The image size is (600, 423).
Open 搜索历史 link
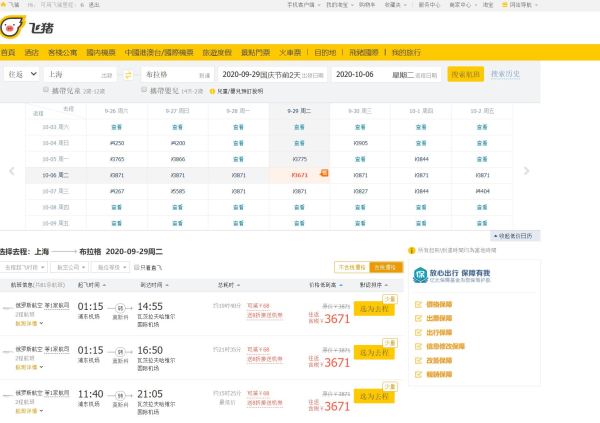[505, 74]
